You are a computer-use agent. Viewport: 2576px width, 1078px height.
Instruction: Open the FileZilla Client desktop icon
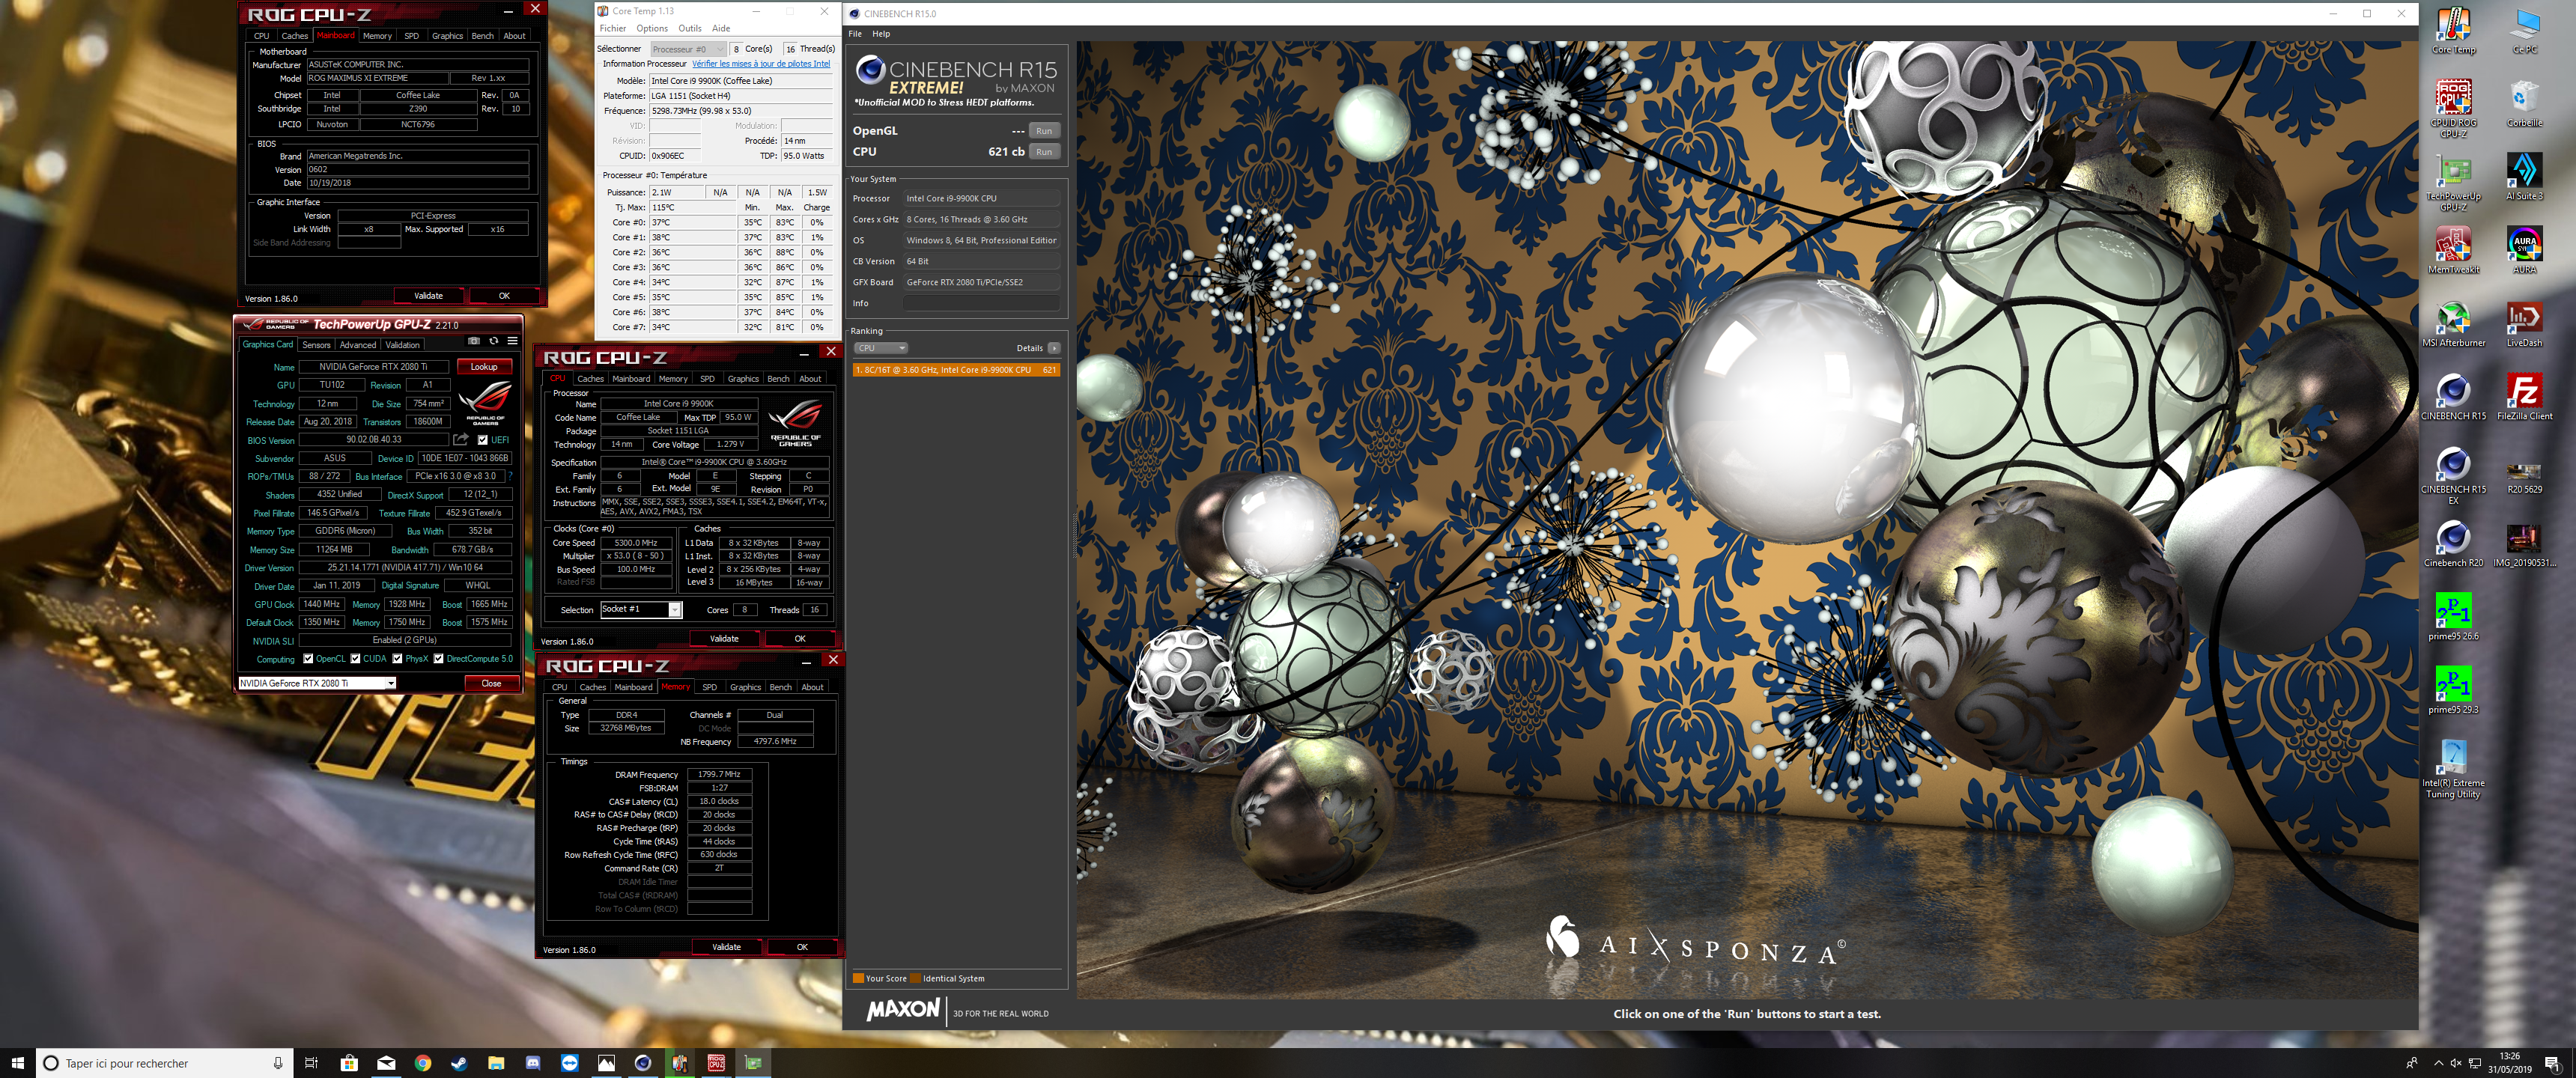pyautogui.click(x=2524, y=396)
